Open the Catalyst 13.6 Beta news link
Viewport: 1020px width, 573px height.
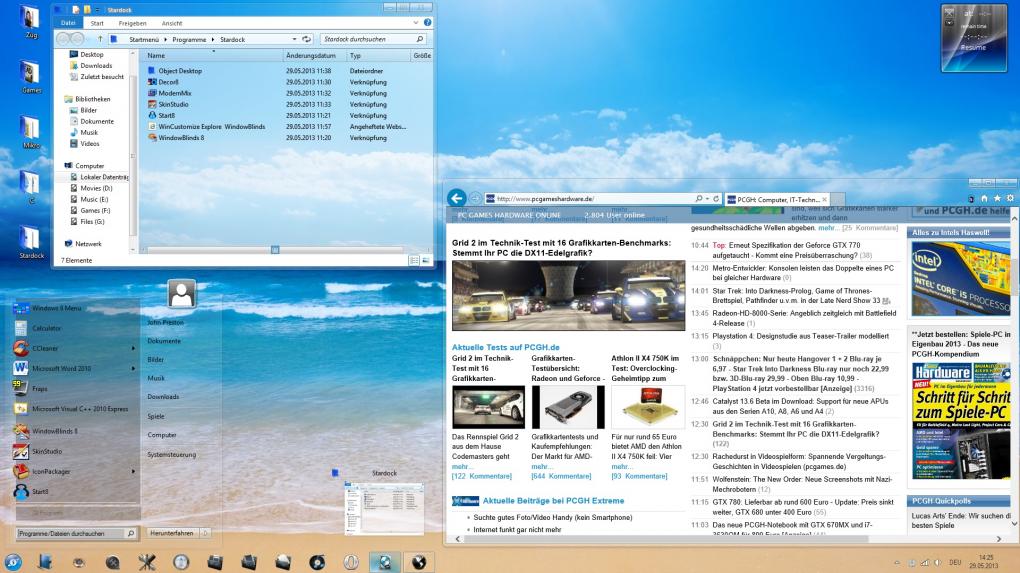pyautogui.click(x=800, y=406)
